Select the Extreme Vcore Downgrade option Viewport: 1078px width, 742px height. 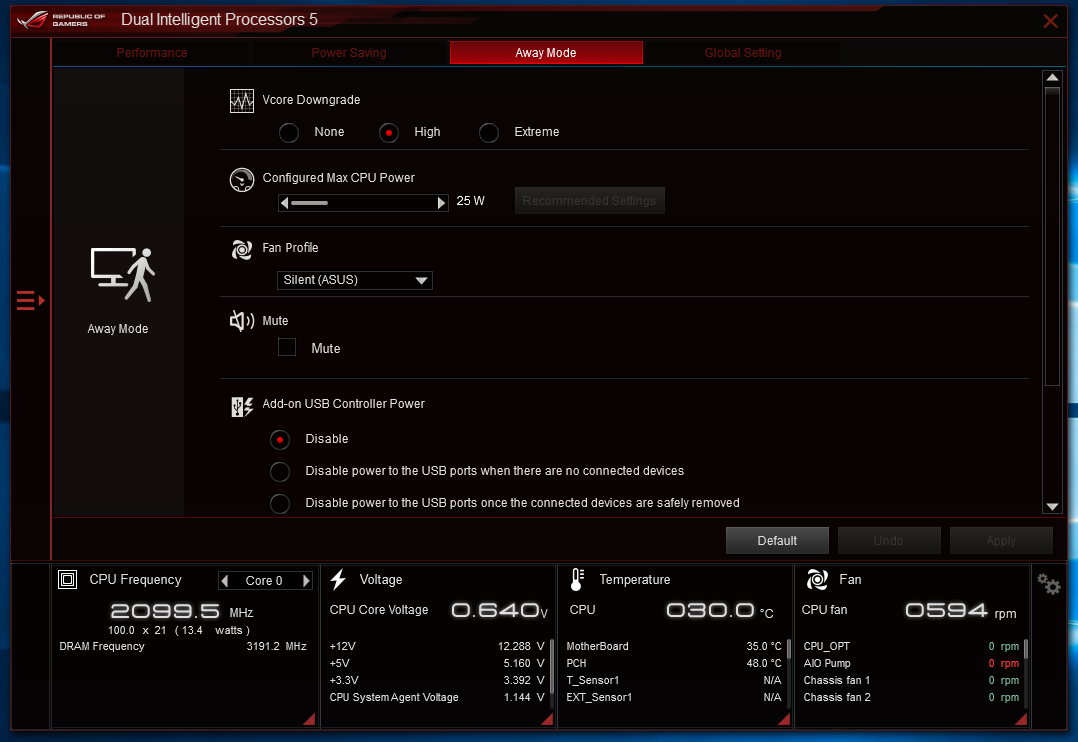tap(489, 133)
